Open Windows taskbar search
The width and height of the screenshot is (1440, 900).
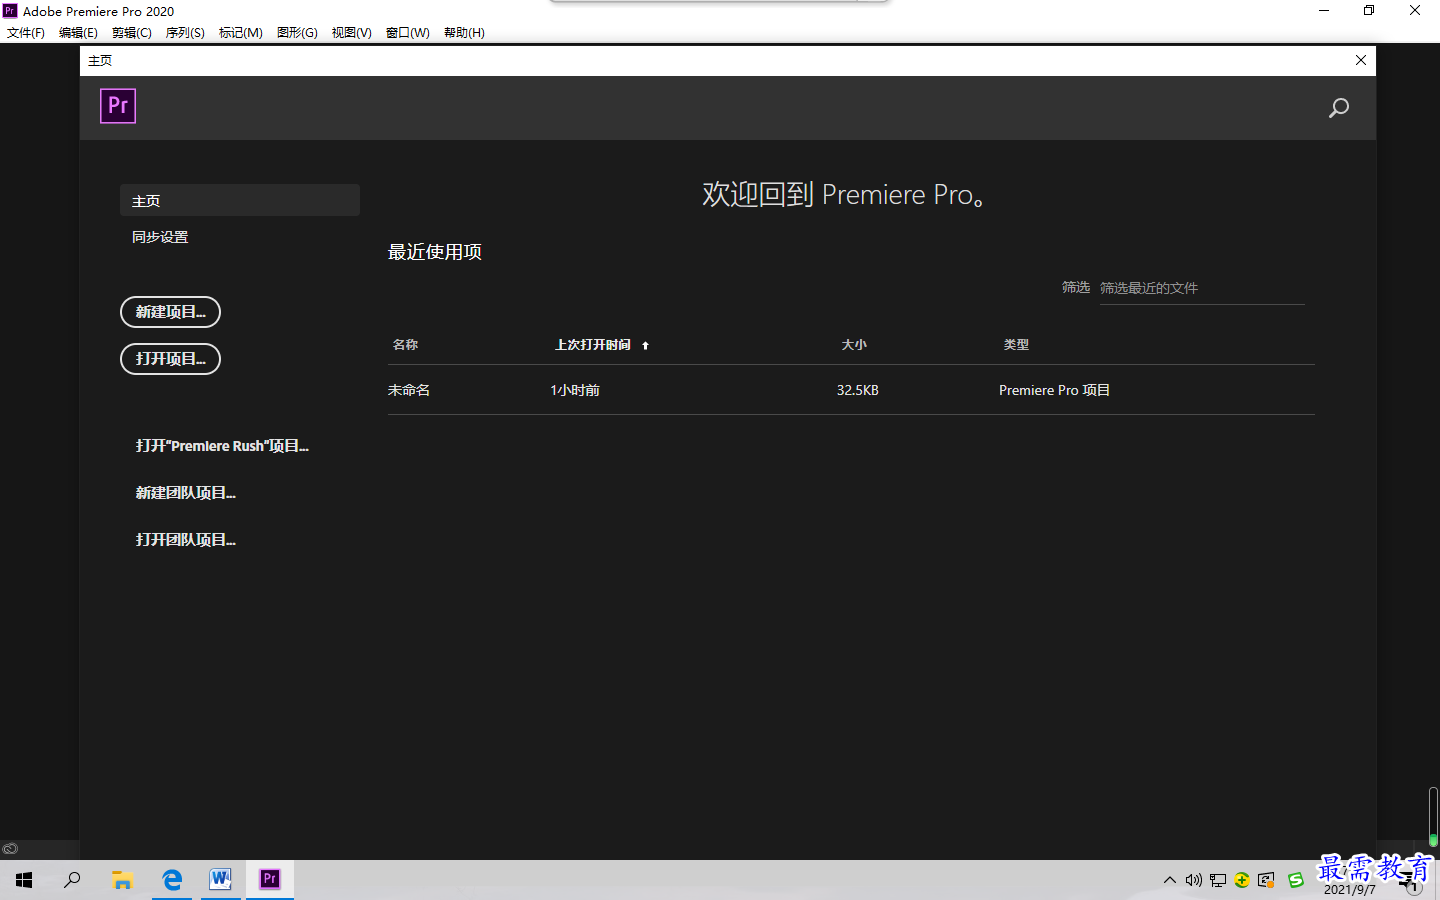pyautogui.click(x=72, y=880)
